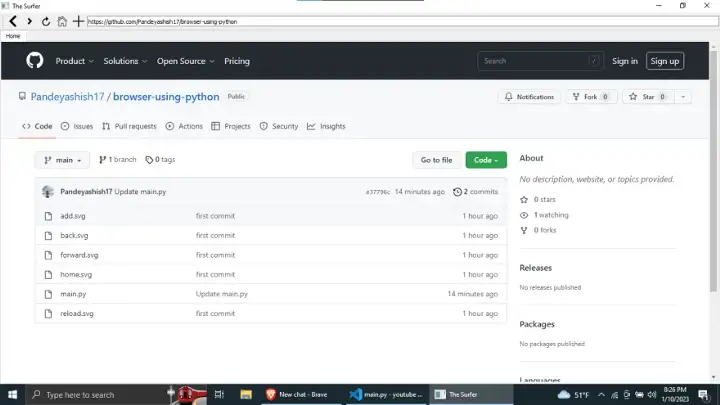Open the Windows Start menu
Screen dimensions: 720x405
12,394
